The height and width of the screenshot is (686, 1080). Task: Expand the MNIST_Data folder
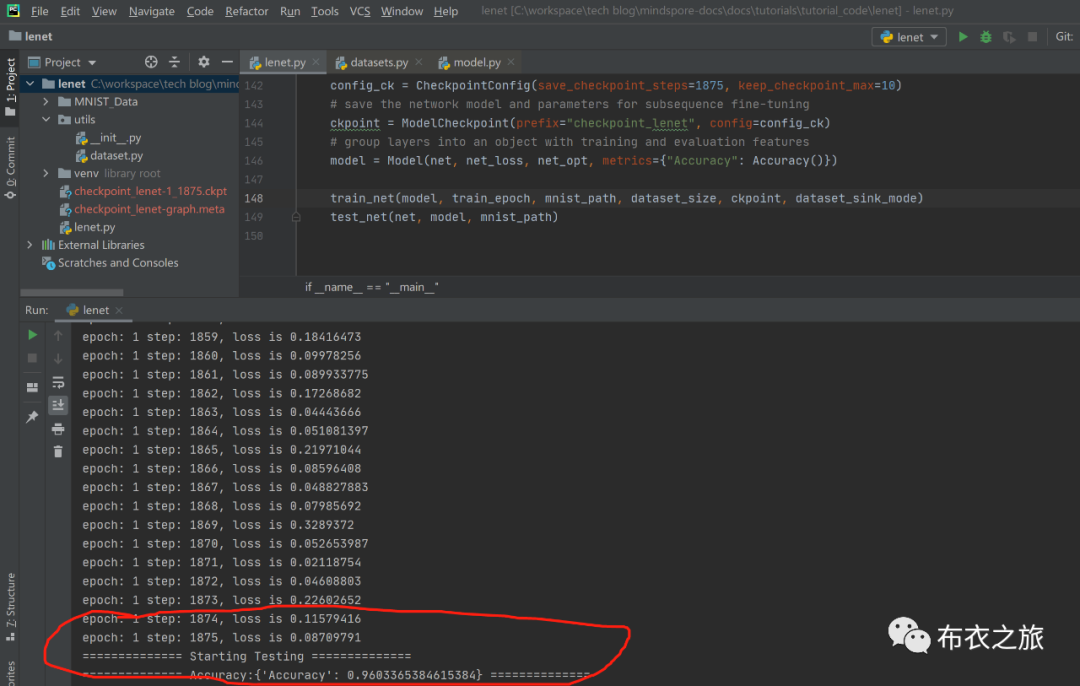click(x=46, y=101)
